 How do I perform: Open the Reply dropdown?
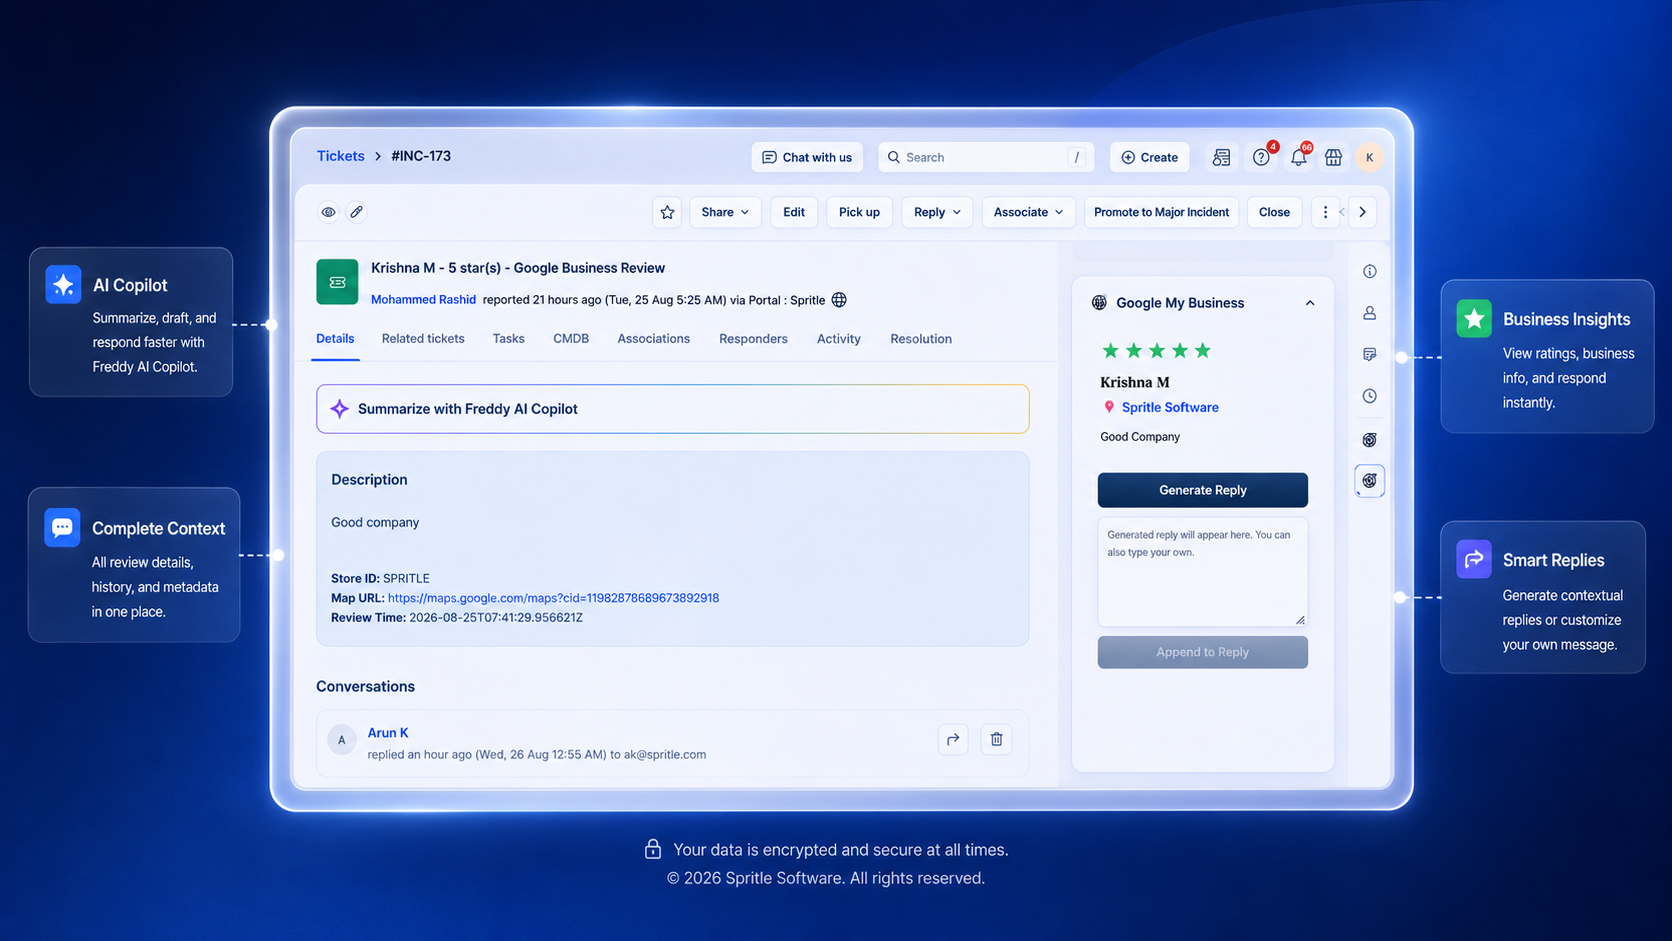(937, 212)
